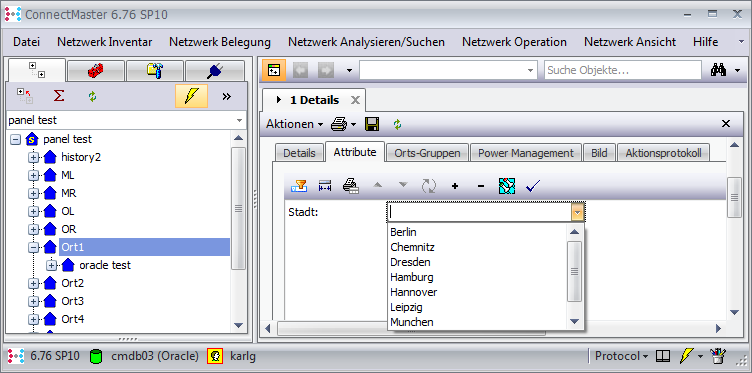Image resolution: width=752 pixels, height=373 pixels.
Task: Click the binoculars search icon
Action: (718, 70)
